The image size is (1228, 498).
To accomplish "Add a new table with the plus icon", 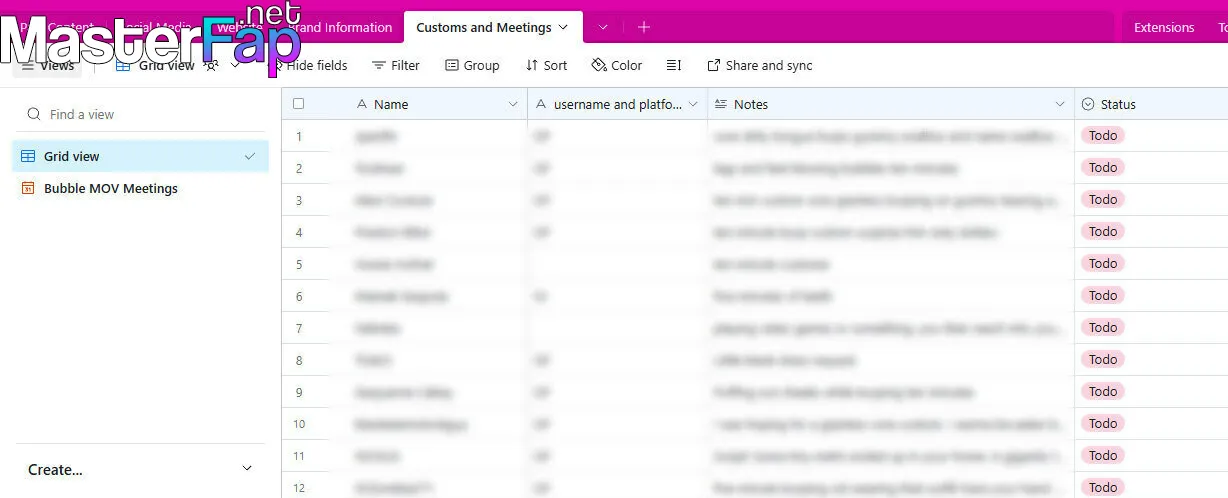I will [644, 27].
